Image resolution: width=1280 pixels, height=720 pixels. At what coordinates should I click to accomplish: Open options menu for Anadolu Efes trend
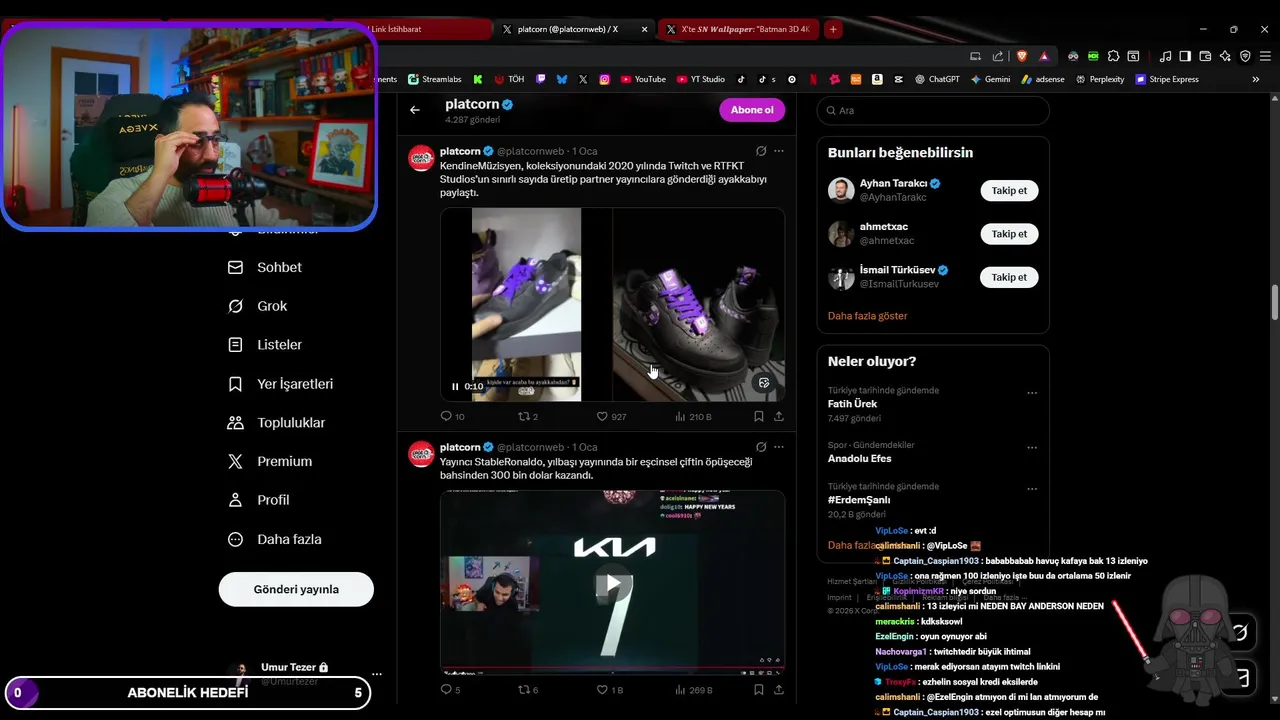coord(1032,447)
